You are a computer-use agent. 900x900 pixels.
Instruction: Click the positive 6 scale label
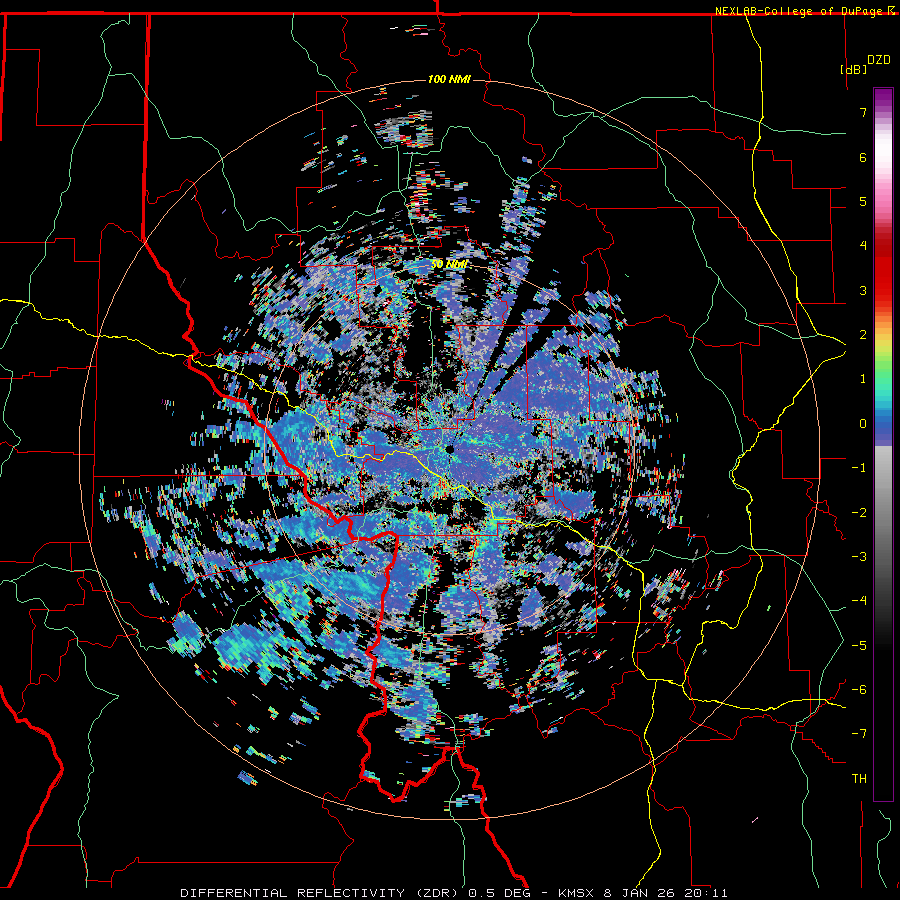863,157
